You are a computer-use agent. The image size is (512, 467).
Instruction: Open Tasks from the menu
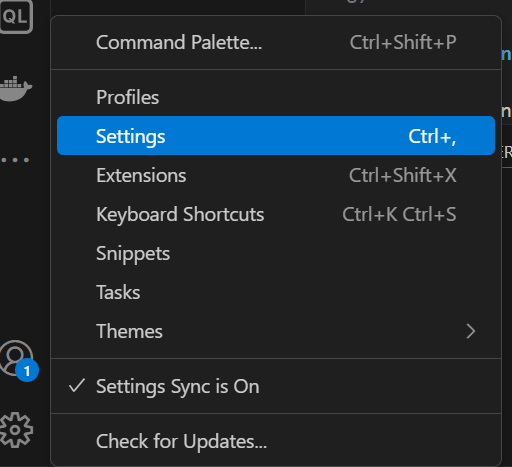pyautogui.click(x=276, y=292)
